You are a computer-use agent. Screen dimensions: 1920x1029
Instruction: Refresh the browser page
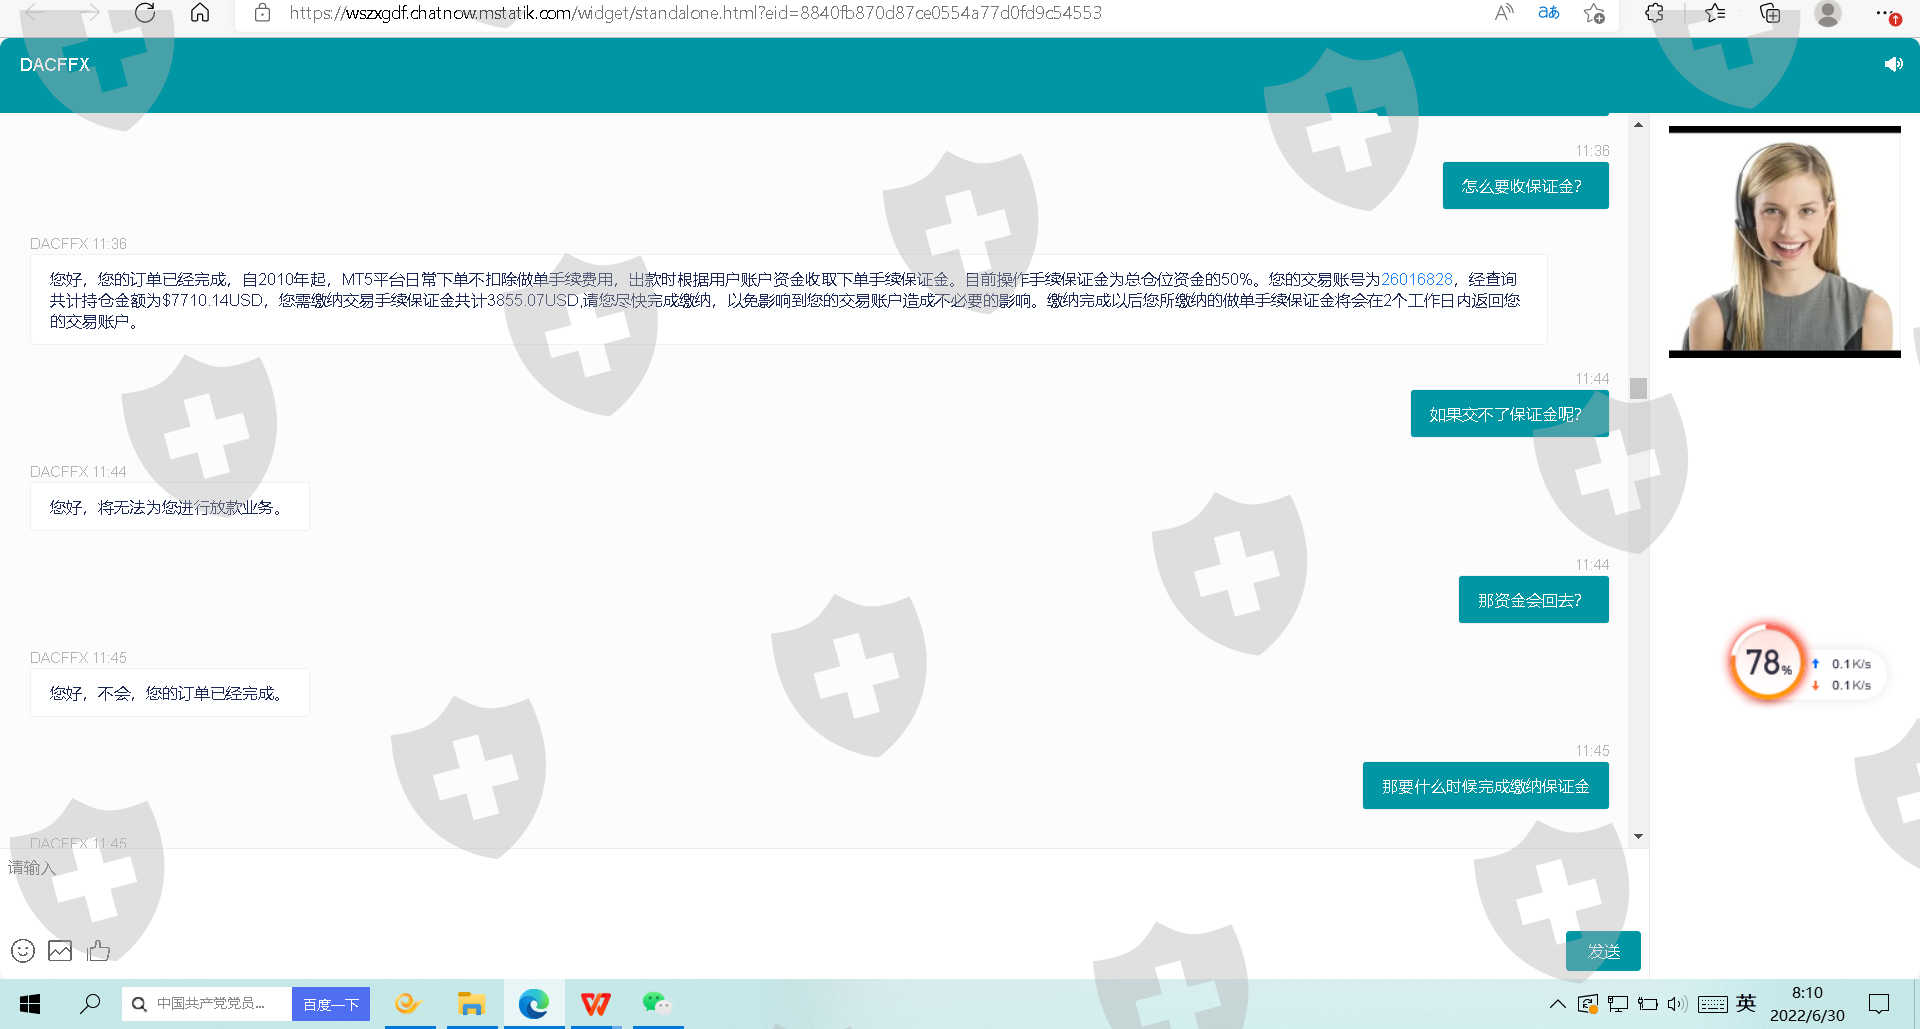pyautogui.click(x=145, y=13)
